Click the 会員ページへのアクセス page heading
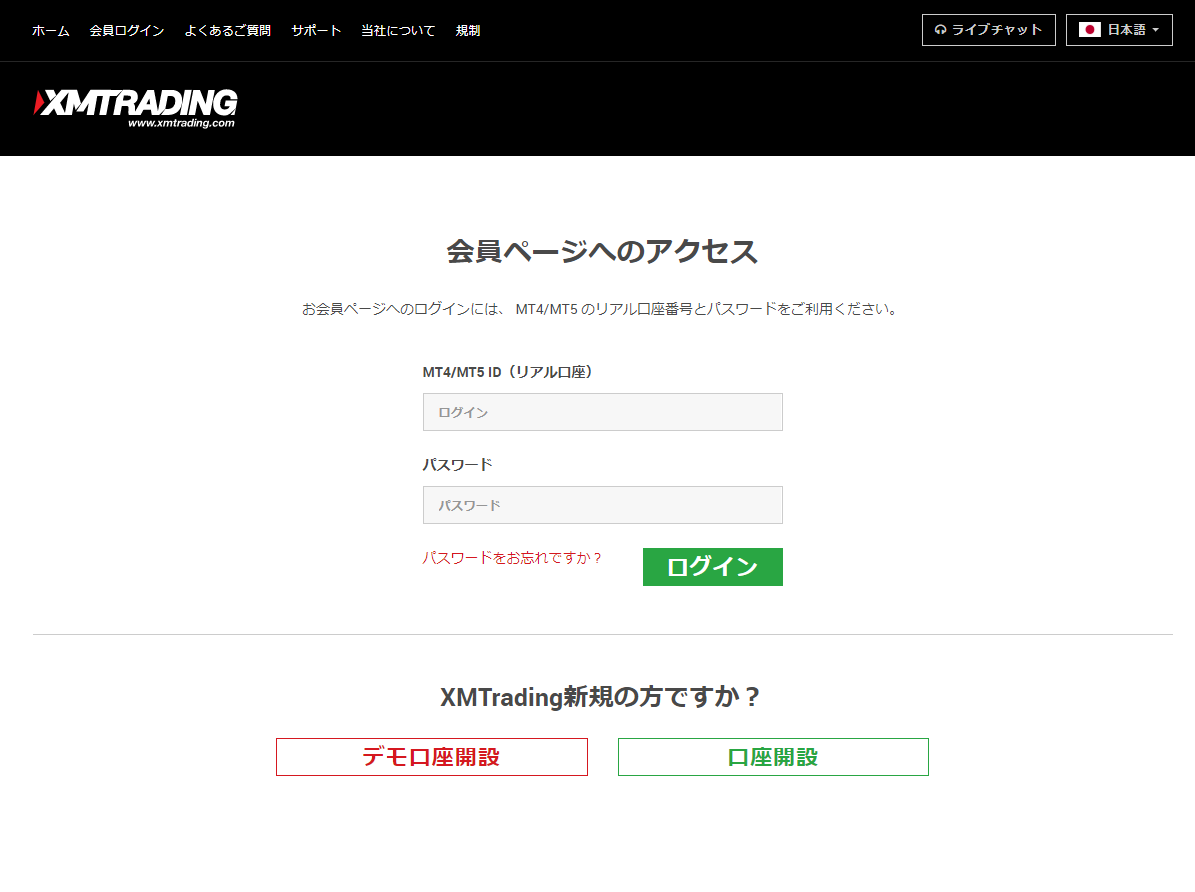Image resolution: width=1195 pixels, height=892 pixels. 602,252
